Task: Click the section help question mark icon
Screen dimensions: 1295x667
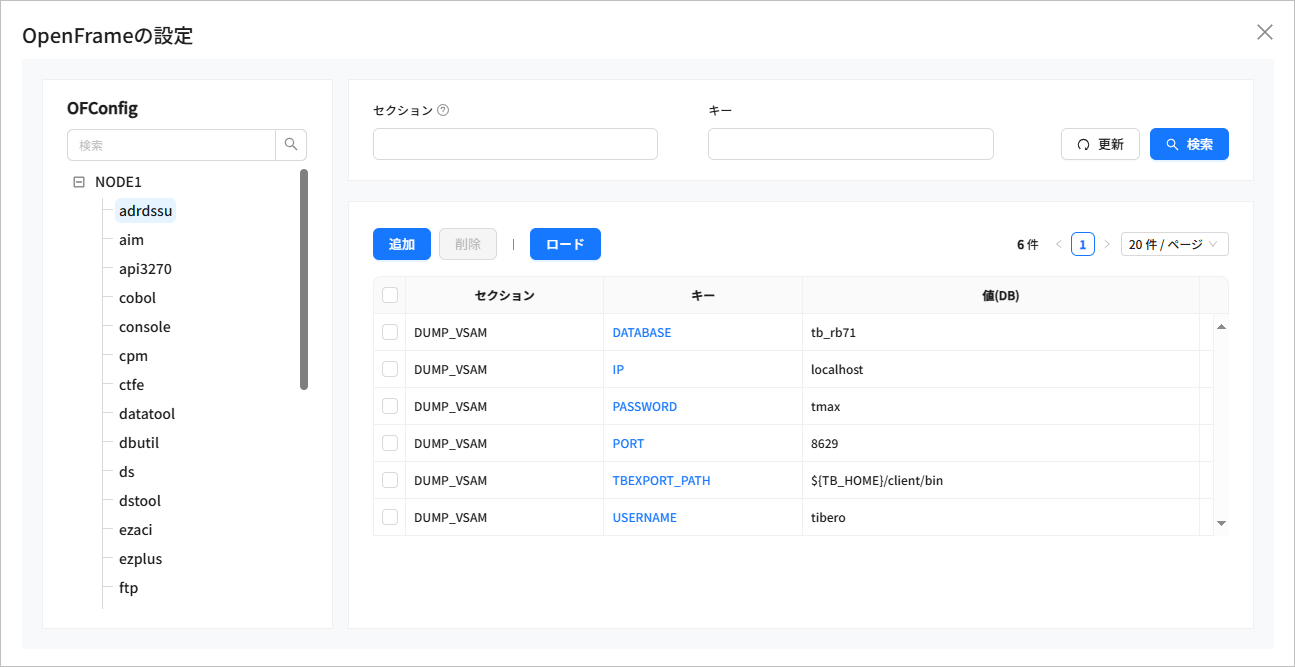Action: coord(443,111)
